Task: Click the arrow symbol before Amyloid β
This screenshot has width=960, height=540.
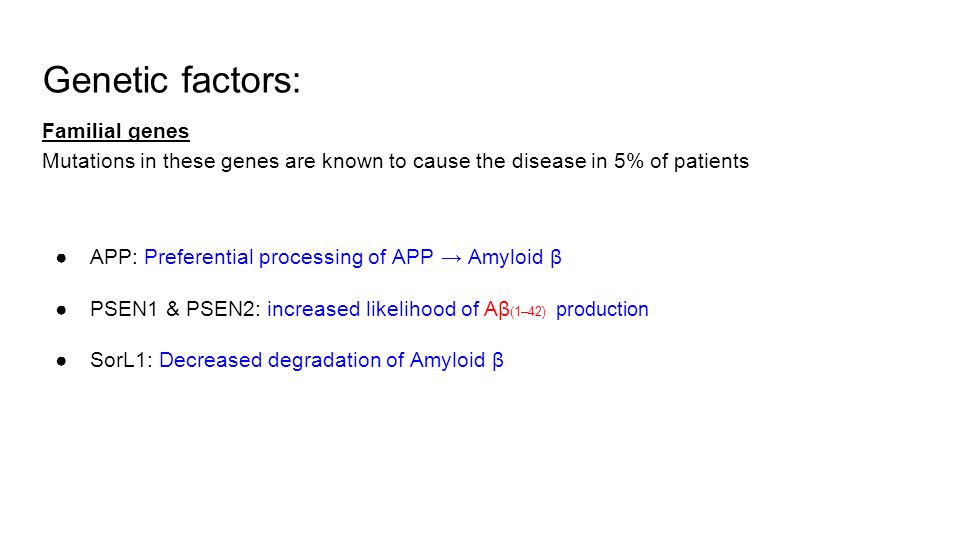Action: 451,258
